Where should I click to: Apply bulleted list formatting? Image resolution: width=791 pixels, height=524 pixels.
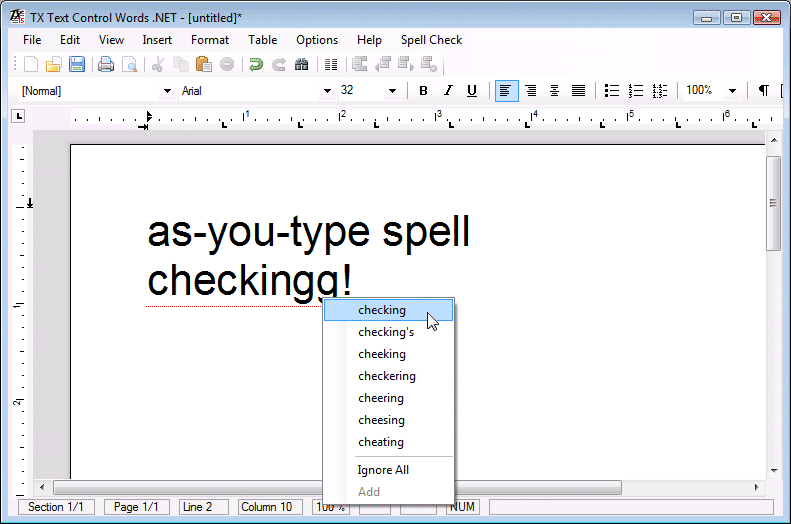tap(612, 91)
